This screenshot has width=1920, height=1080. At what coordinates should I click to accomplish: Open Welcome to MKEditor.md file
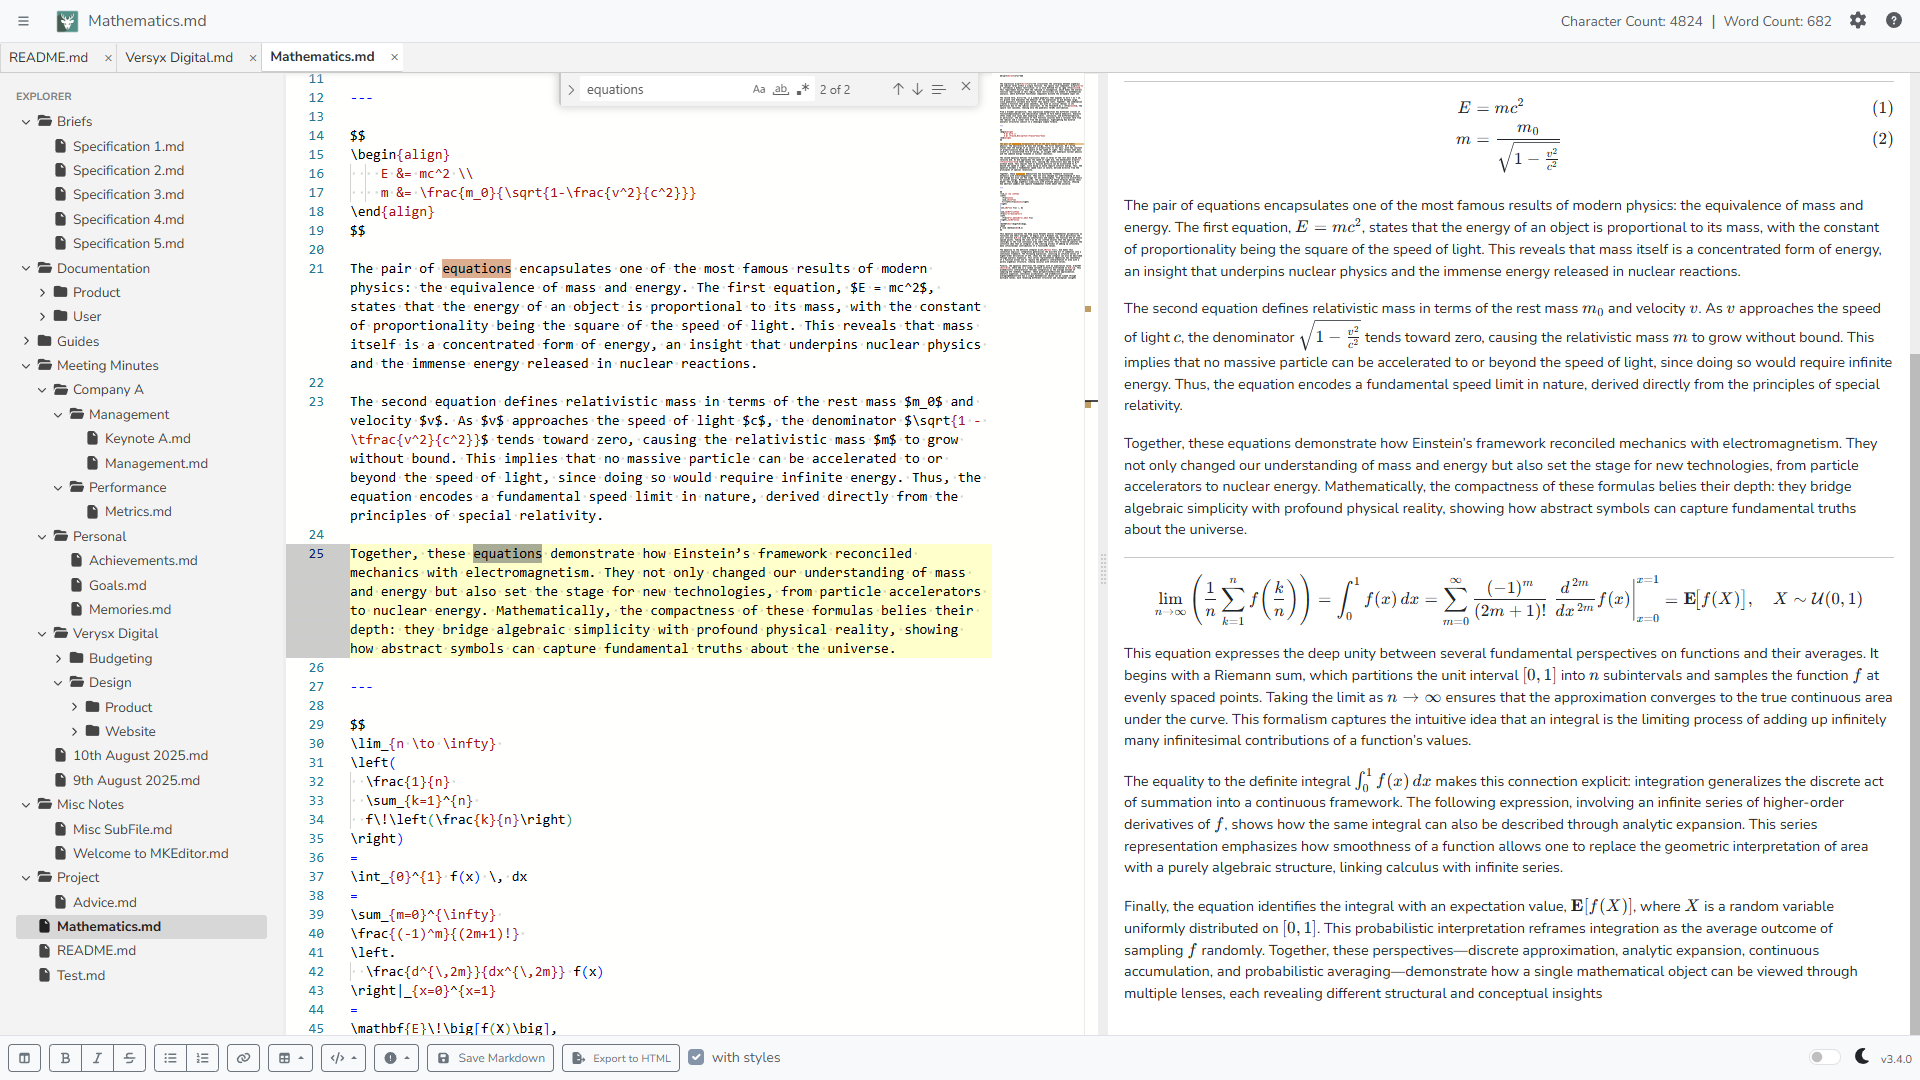(150, 854)
